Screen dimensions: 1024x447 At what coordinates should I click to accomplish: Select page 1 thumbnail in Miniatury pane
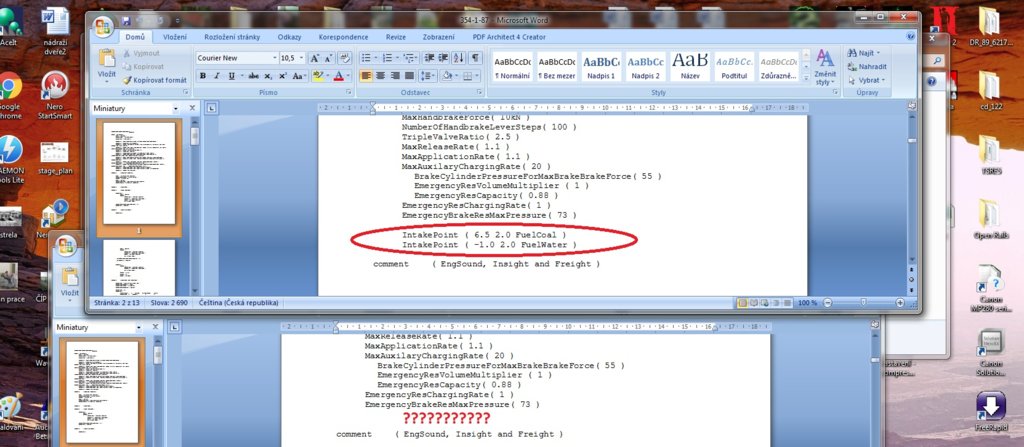(x=138, y=173)
